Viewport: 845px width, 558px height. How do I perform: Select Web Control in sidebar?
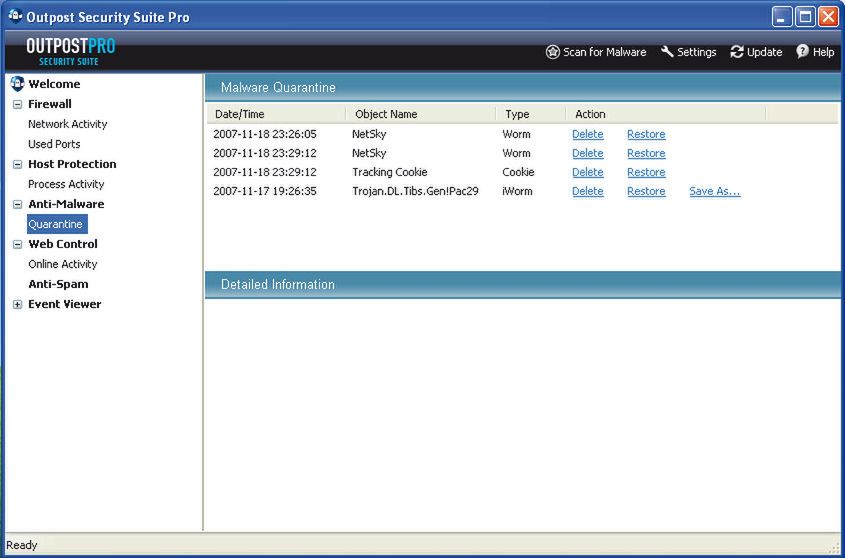[63, 244]
